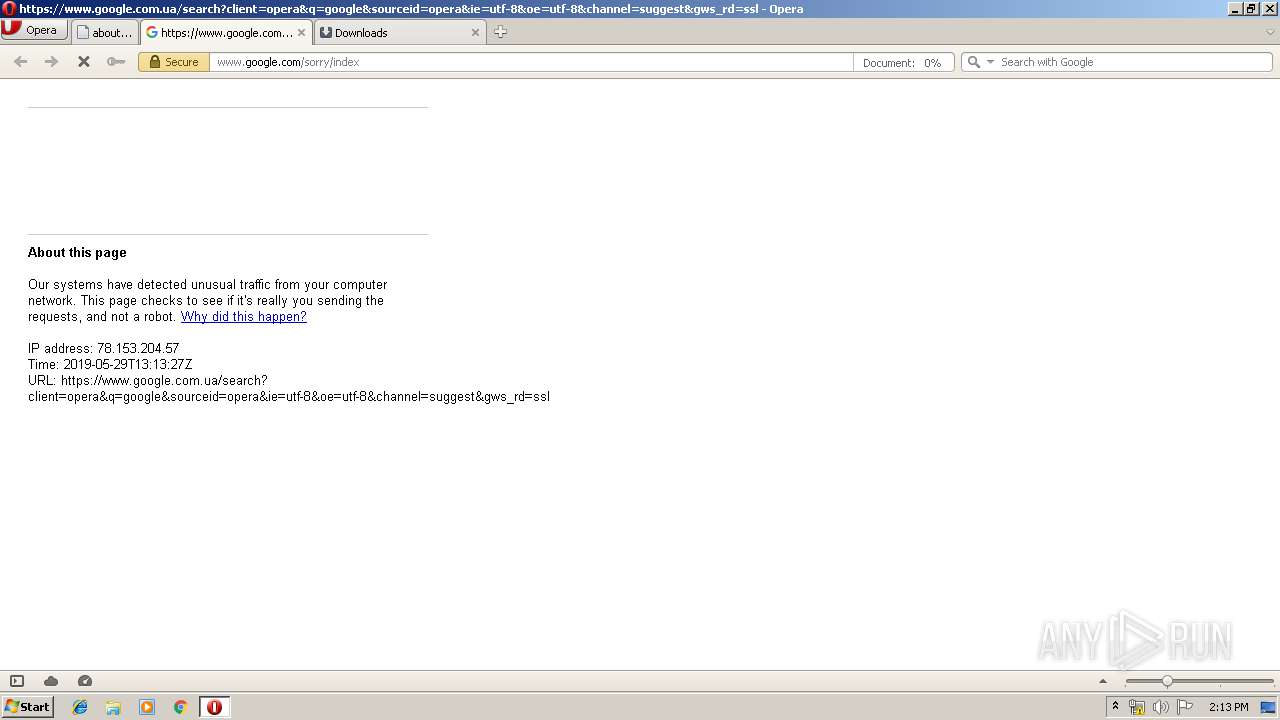Open the Opera main menu button
1280x720 pixels.
(34, 30)
